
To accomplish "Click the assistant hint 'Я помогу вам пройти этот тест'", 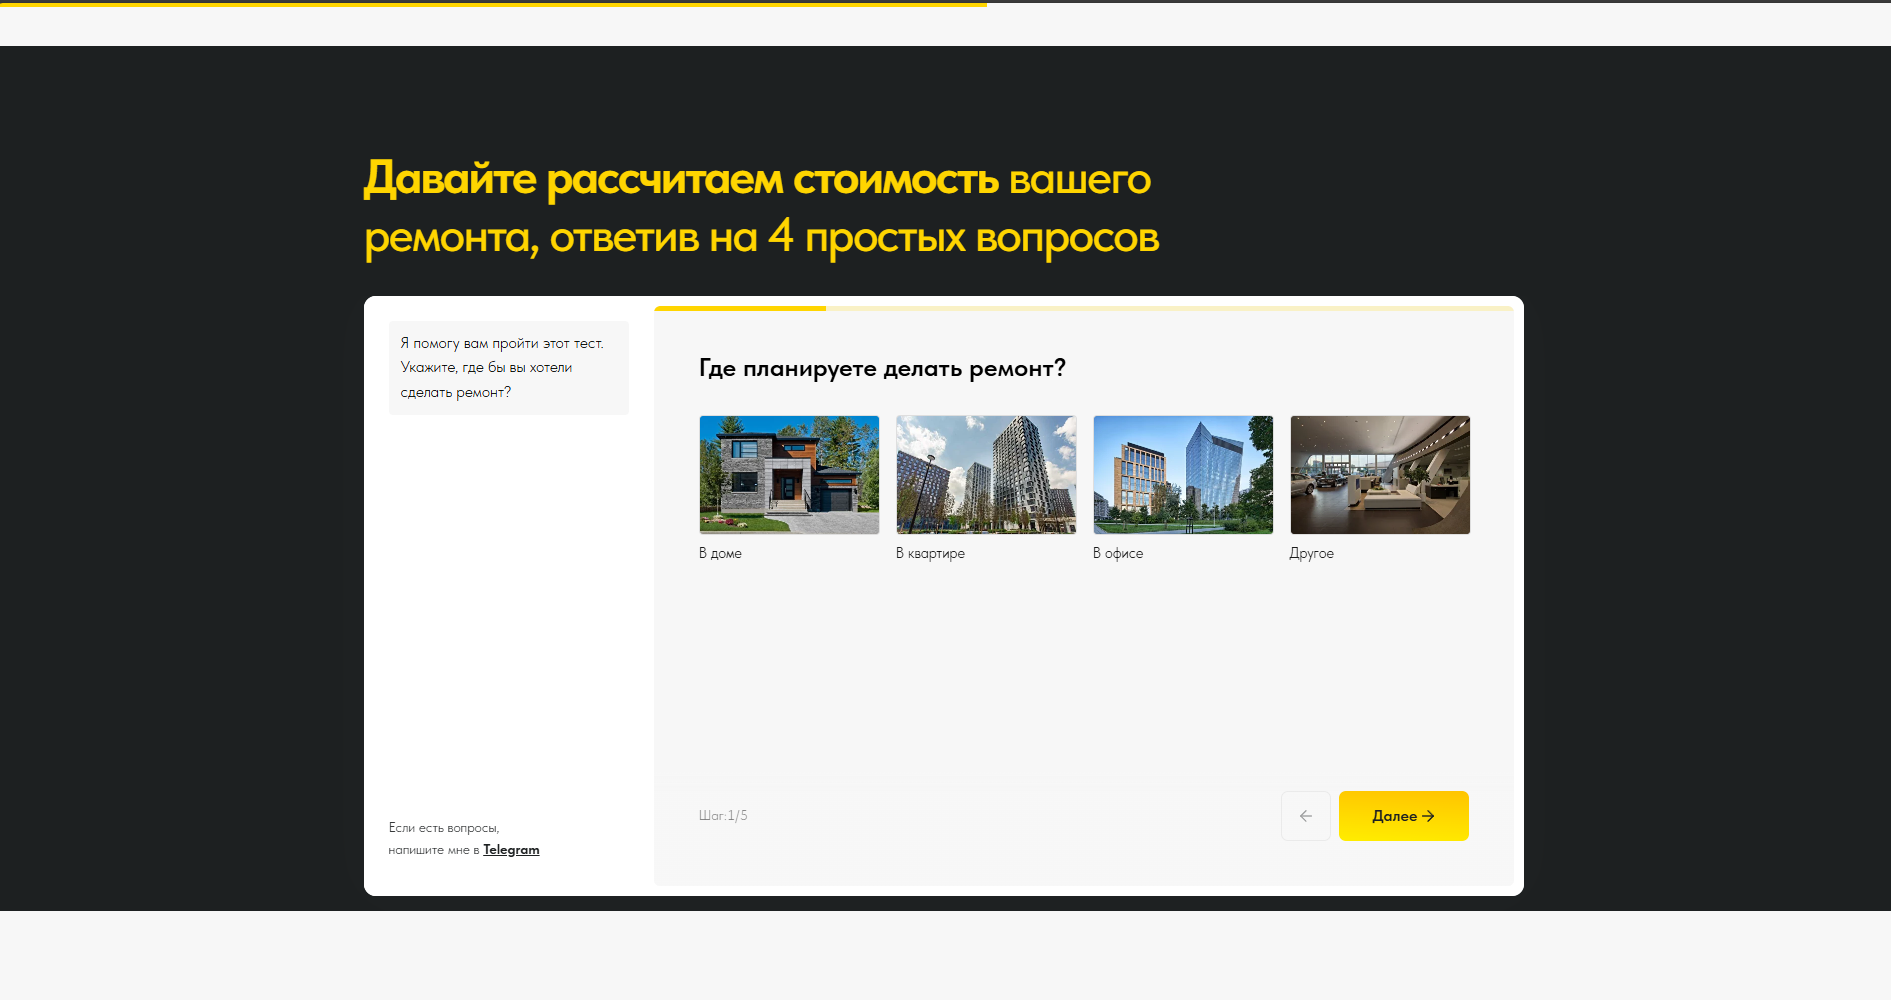I will coord(509,368).
